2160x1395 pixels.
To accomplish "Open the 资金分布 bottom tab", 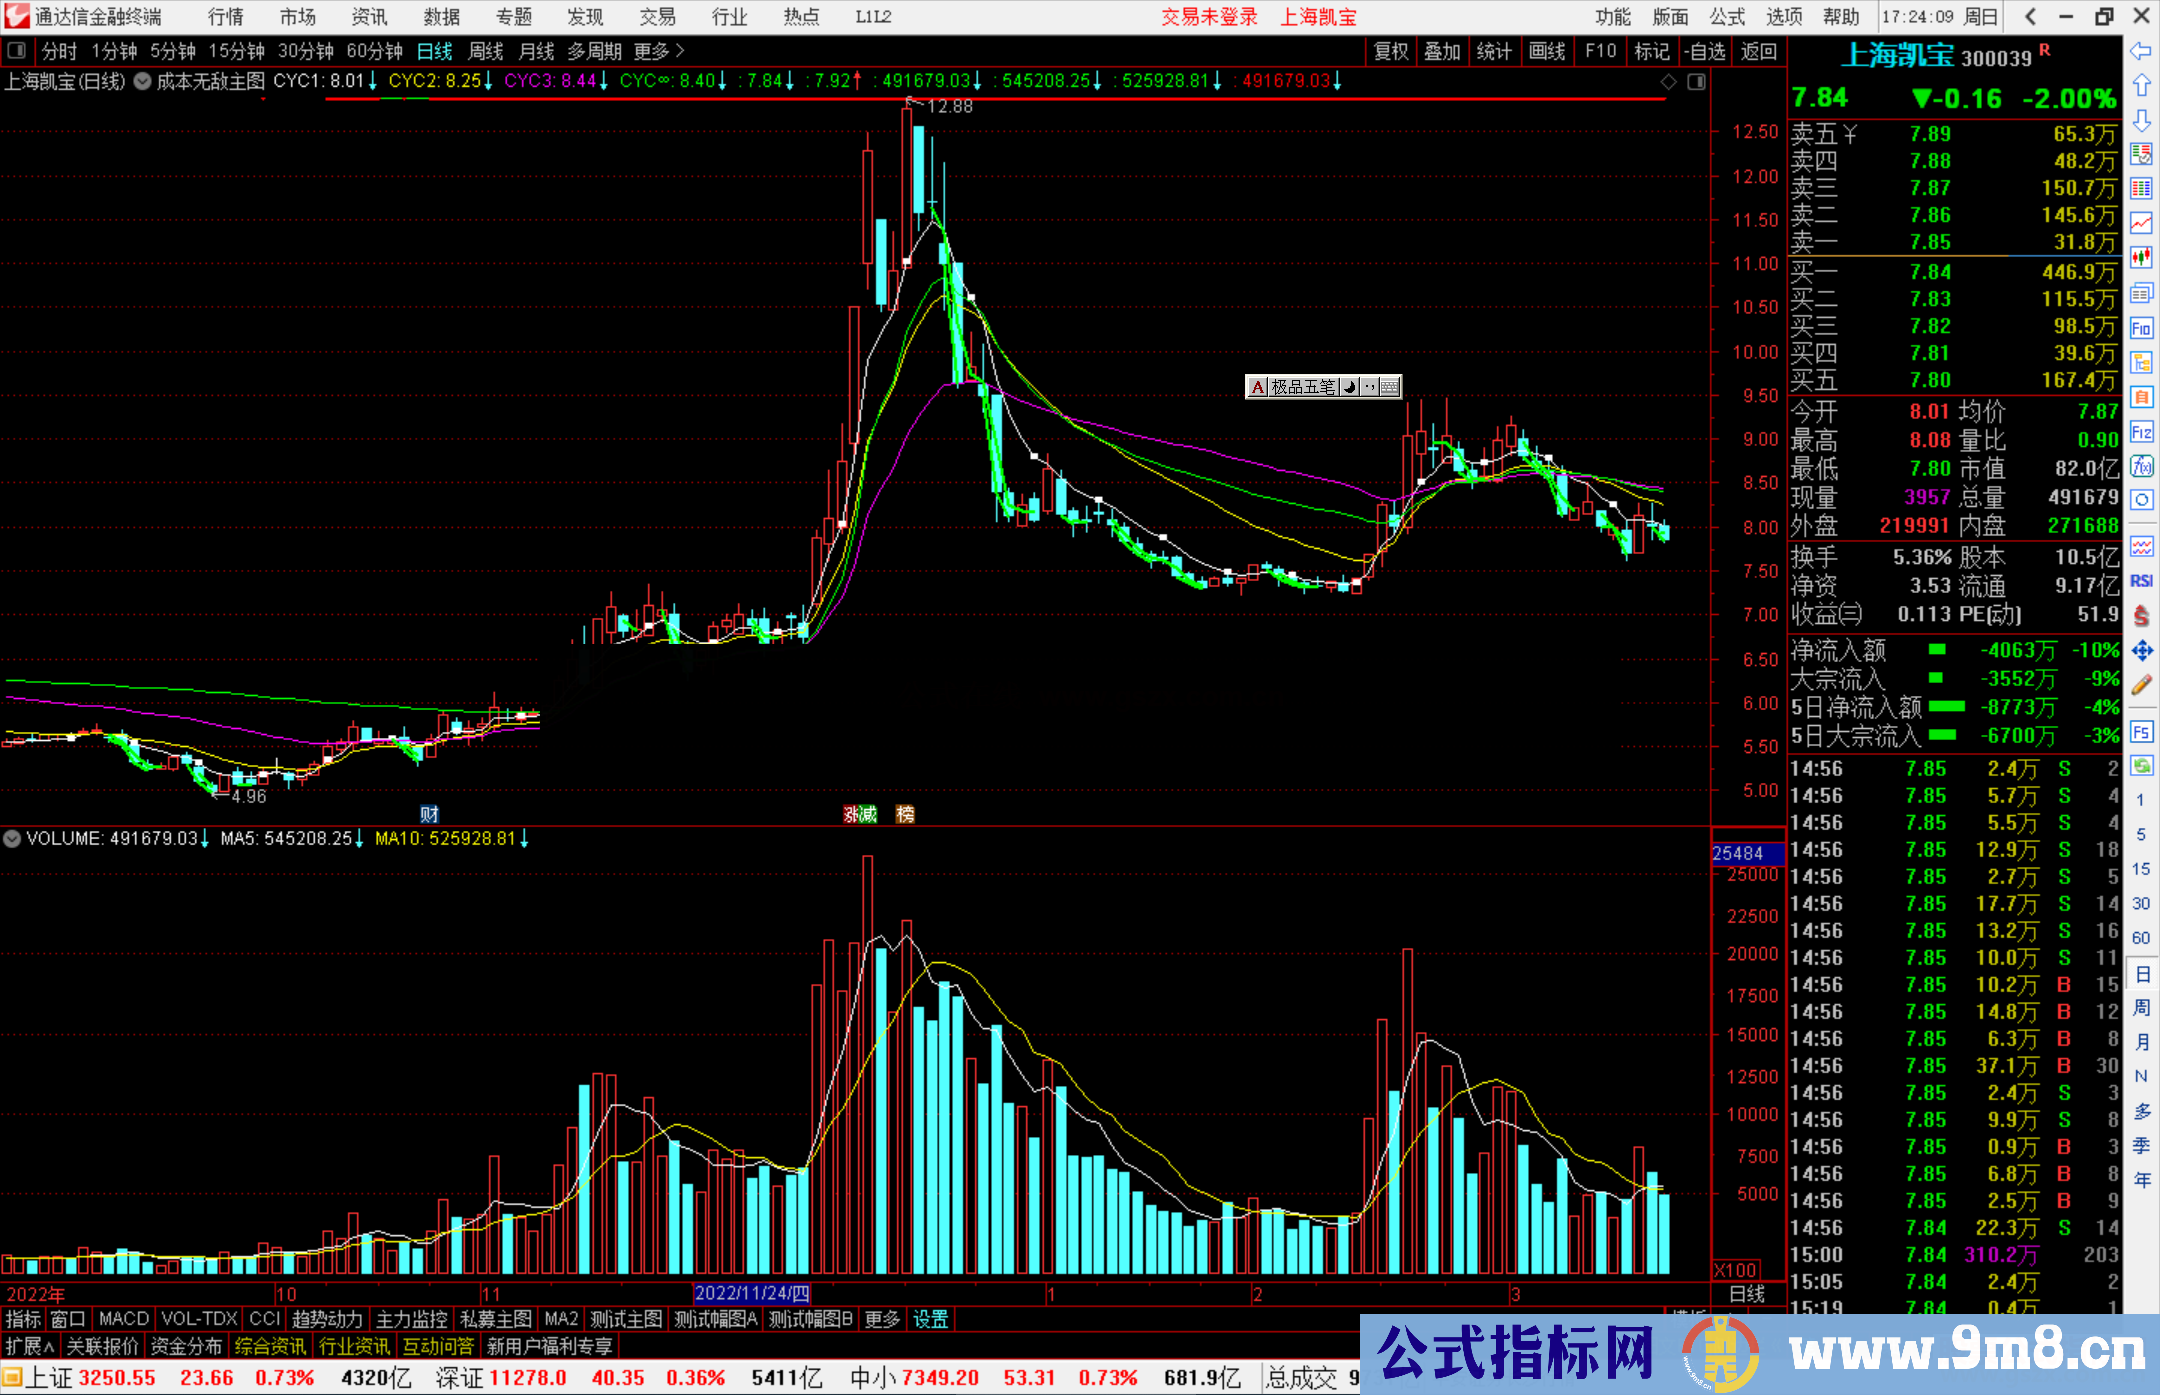I will 187,1347.
